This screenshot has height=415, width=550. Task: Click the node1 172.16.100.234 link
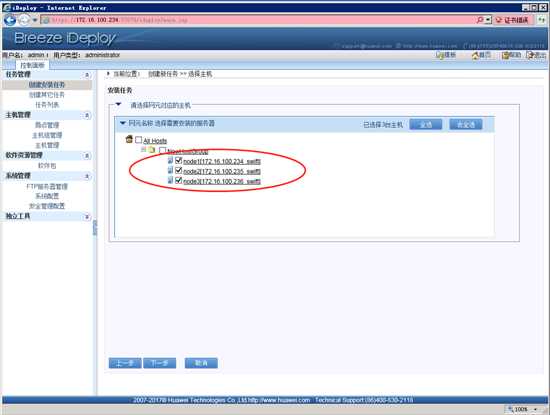click(222, 161)
